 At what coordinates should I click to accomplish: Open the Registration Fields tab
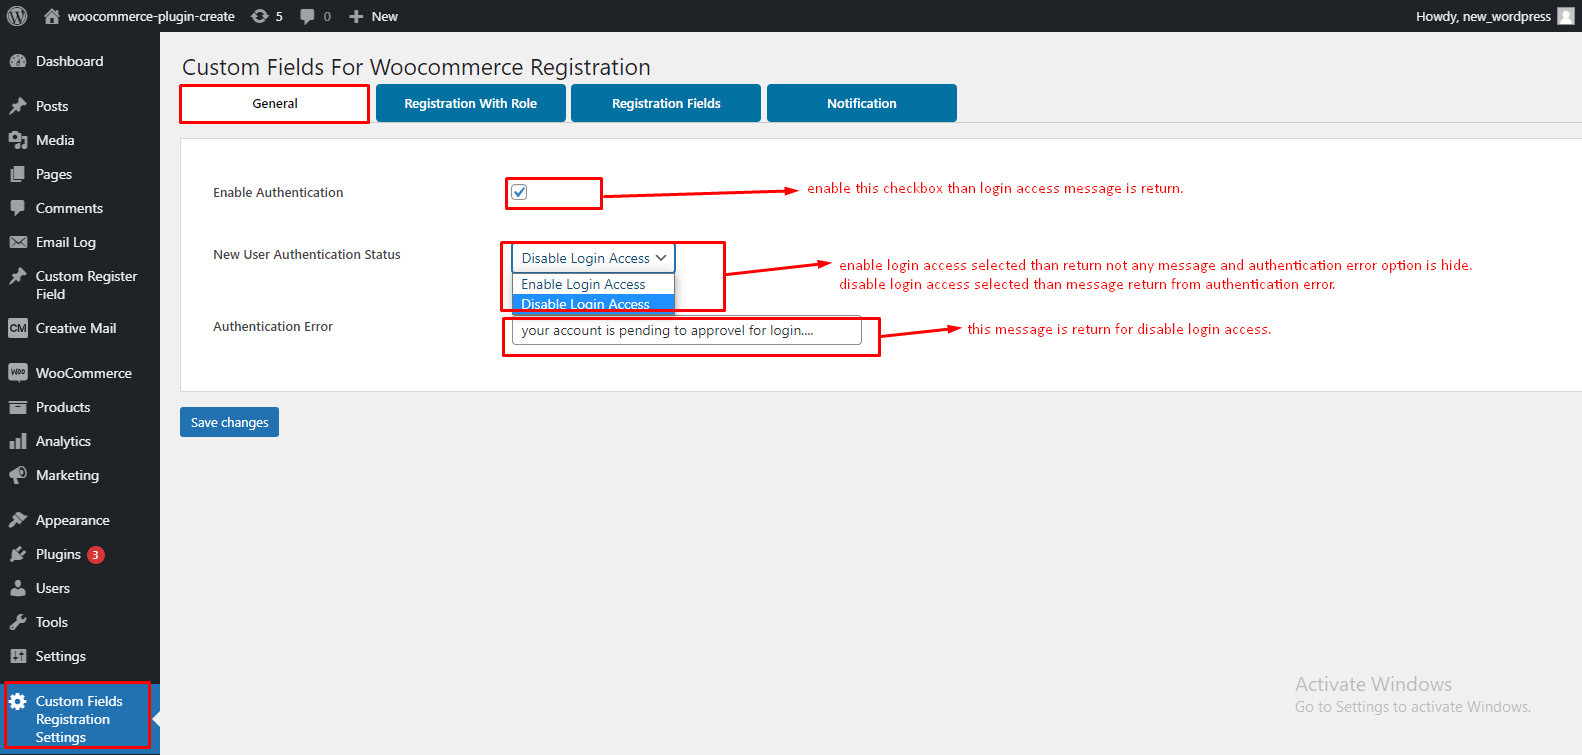point(666,103)
